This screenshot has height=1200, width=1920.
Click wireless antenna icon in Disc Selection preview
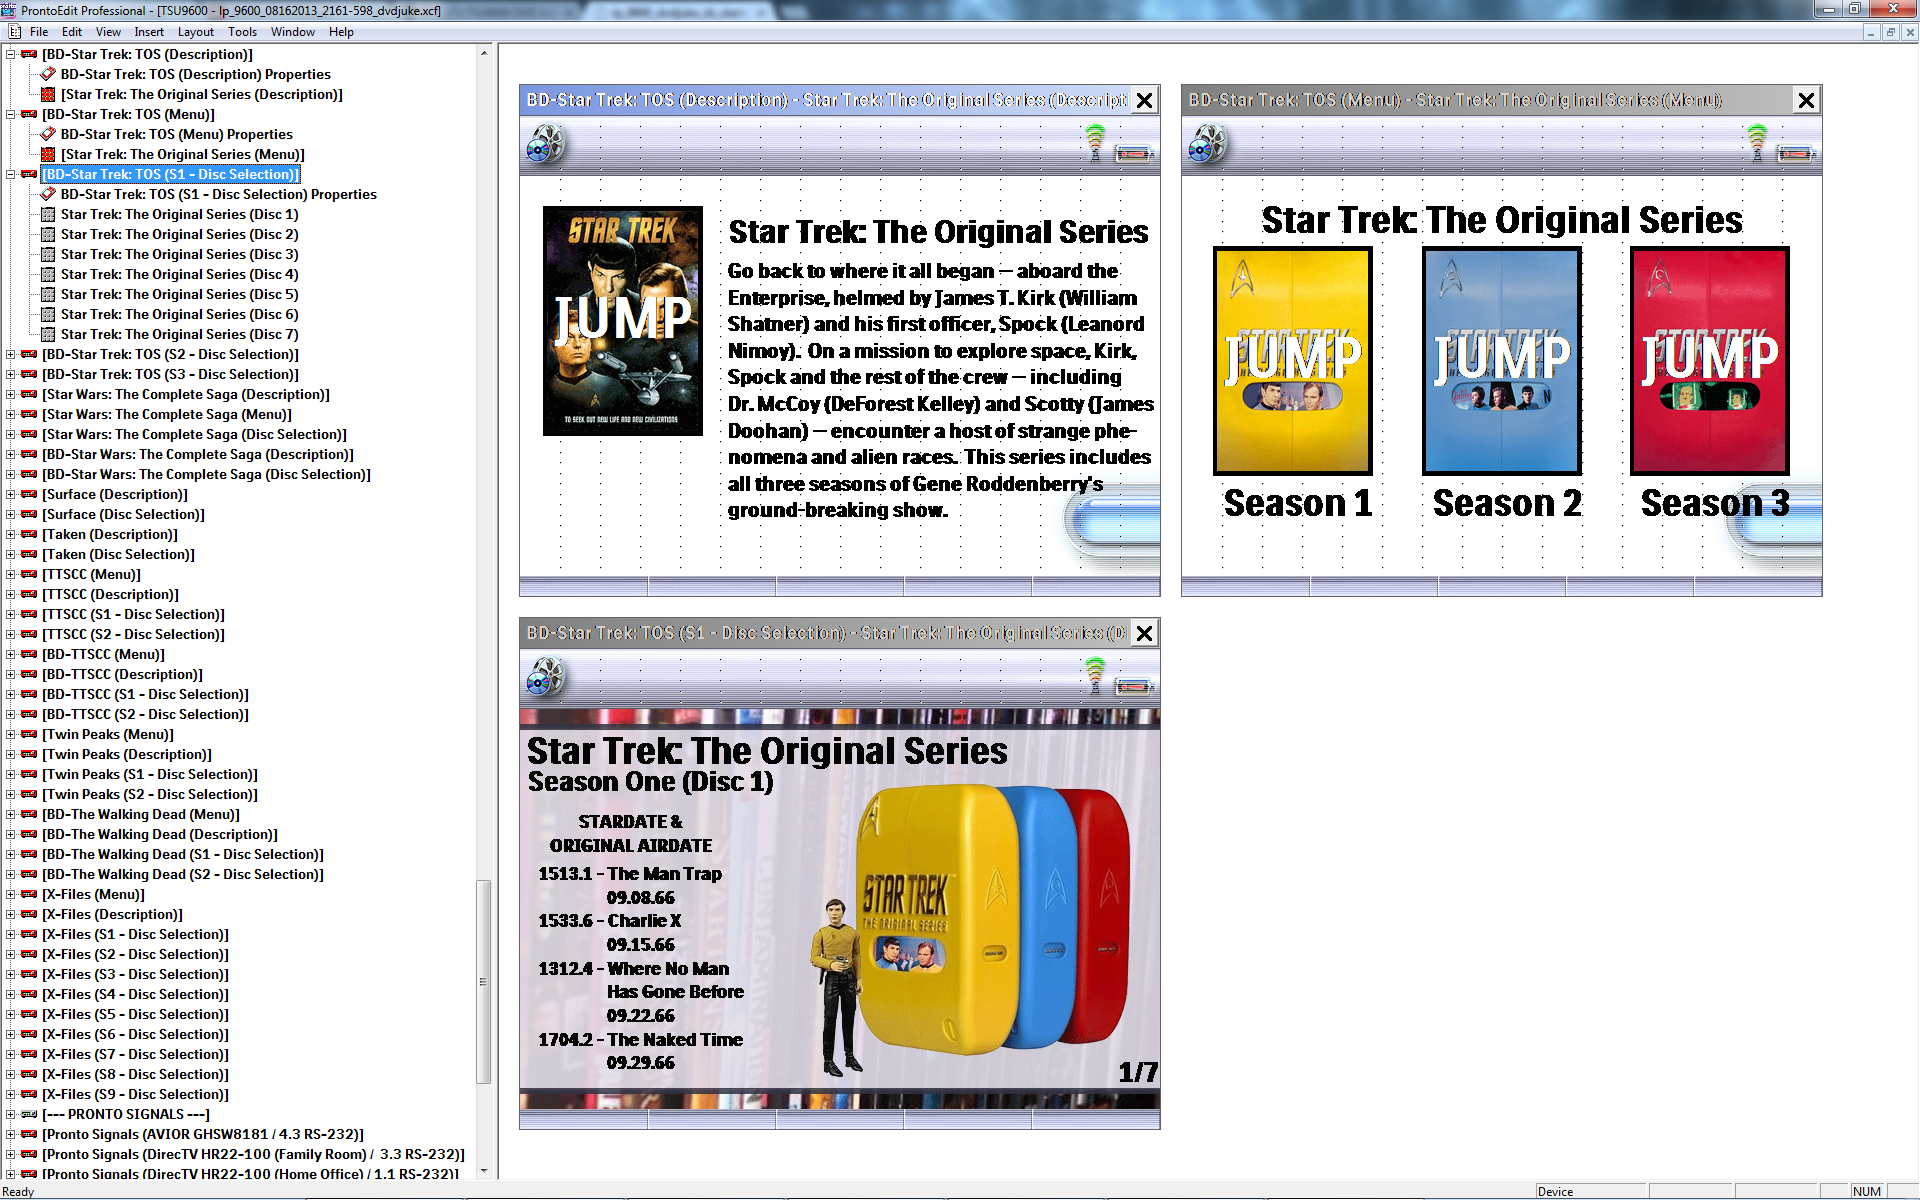(1095, 675)
